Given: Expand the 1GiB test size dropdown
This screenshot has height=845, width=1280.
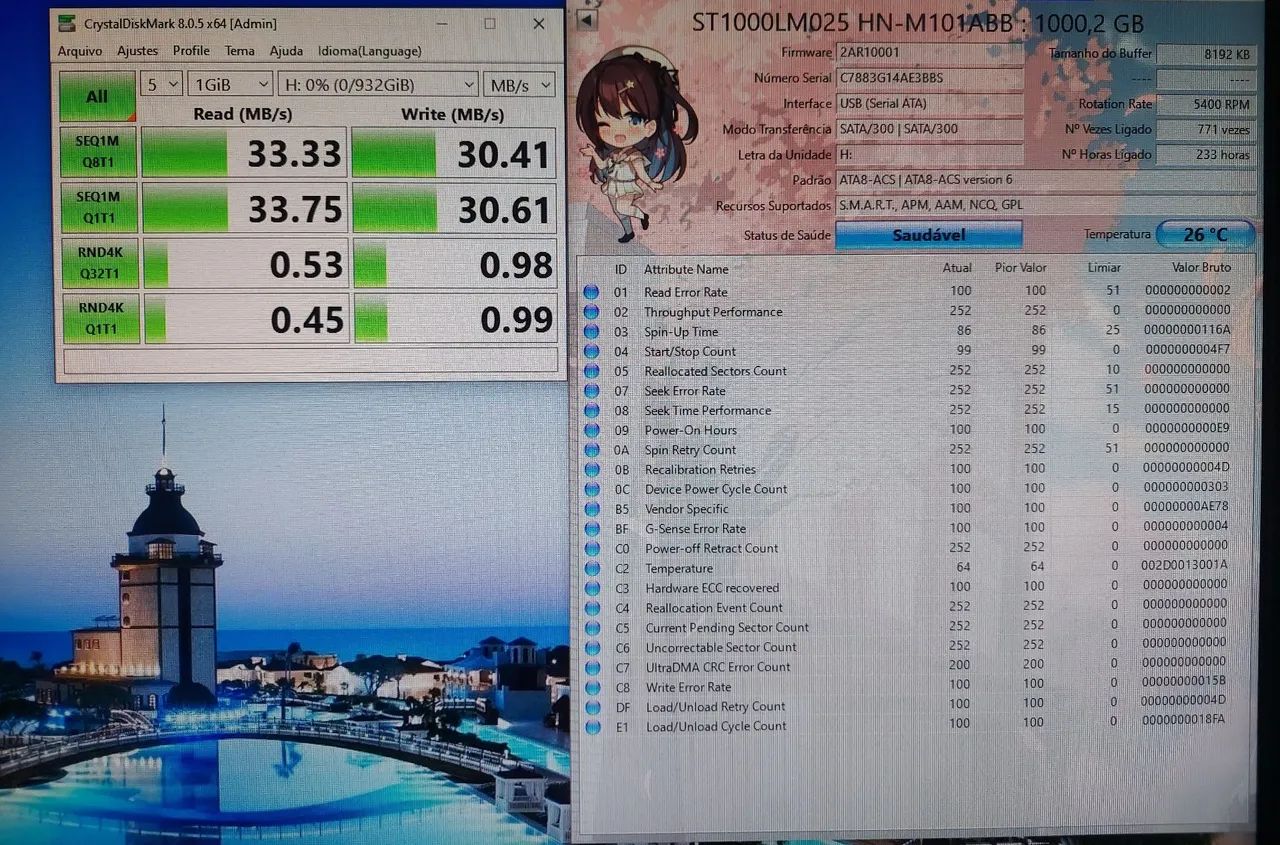Looking at the screenshot, I should tap(230, 85).
